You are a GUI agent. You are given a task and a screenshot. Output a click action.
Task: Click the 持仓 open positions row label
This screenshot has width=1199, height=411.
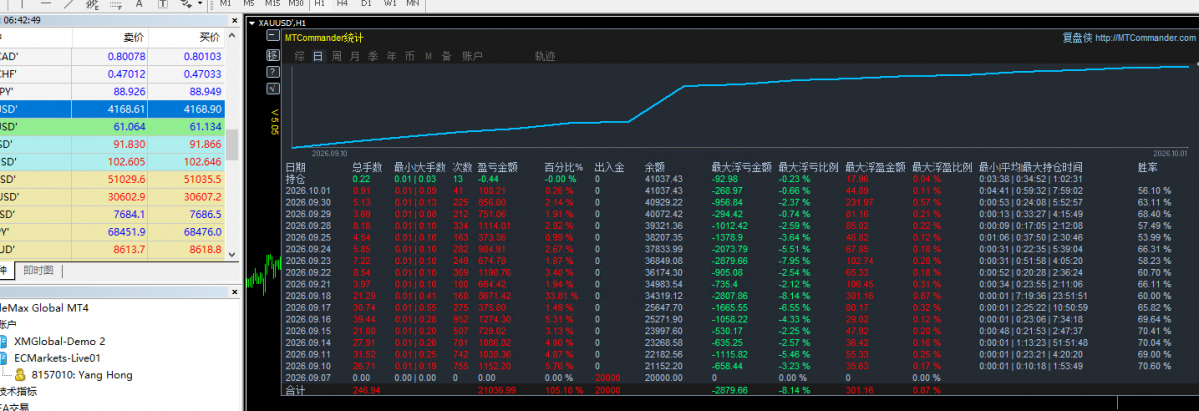(295, 178)
